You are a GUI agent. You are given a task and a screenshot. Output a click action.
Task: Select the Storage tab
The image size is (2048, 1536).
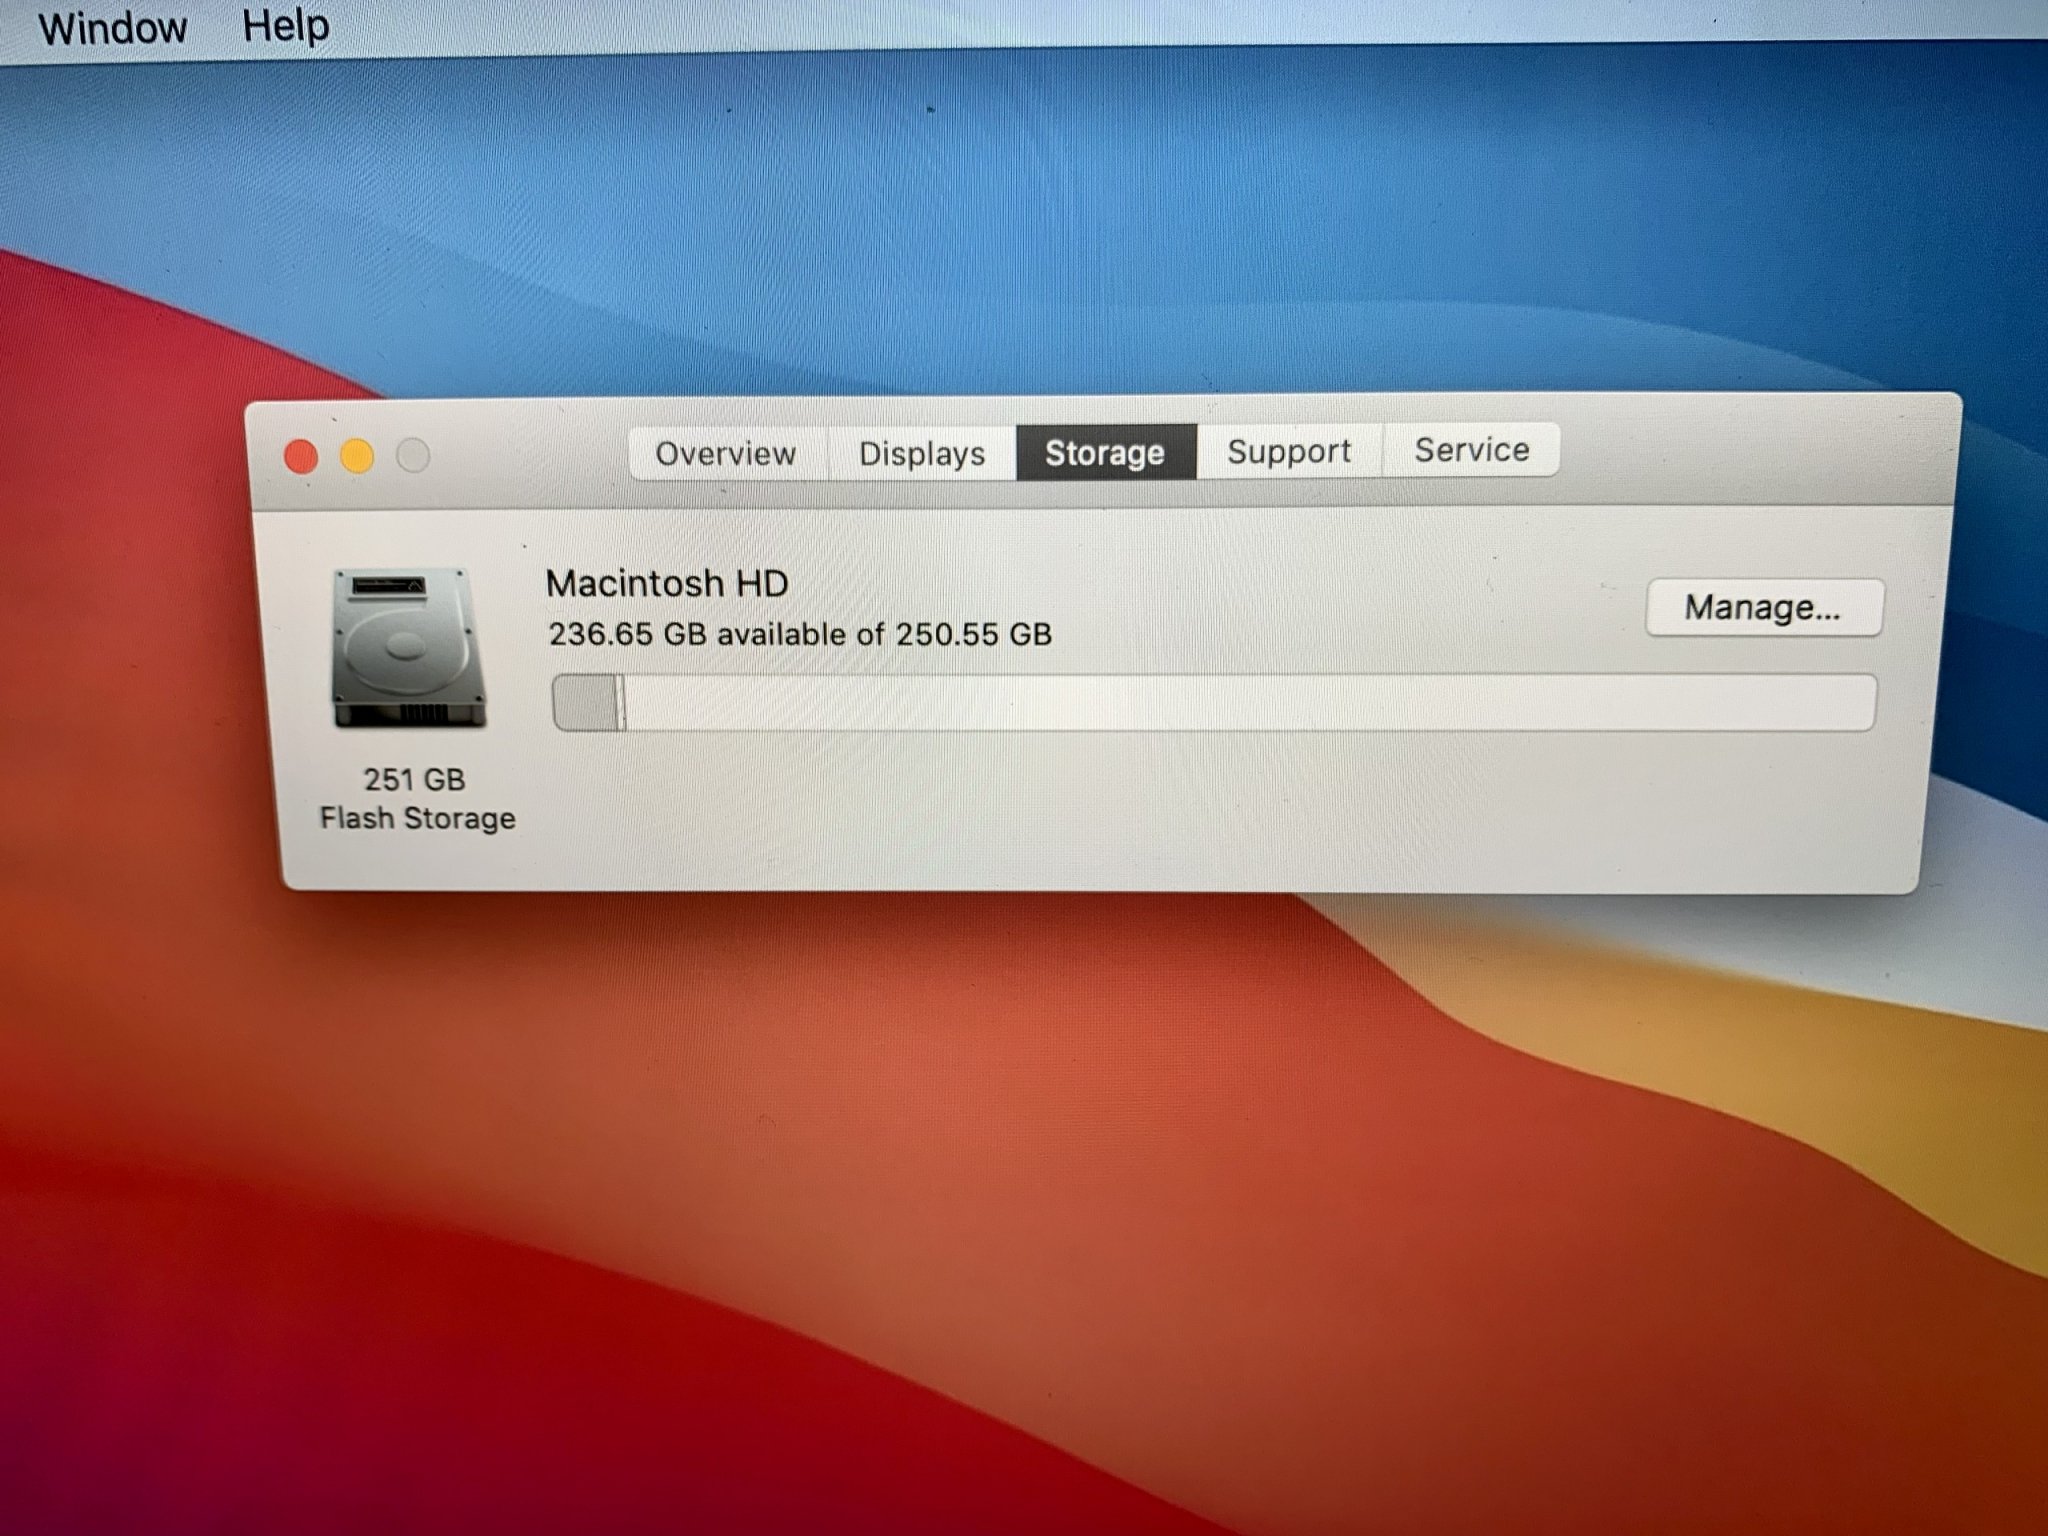tap(1105, 452)
